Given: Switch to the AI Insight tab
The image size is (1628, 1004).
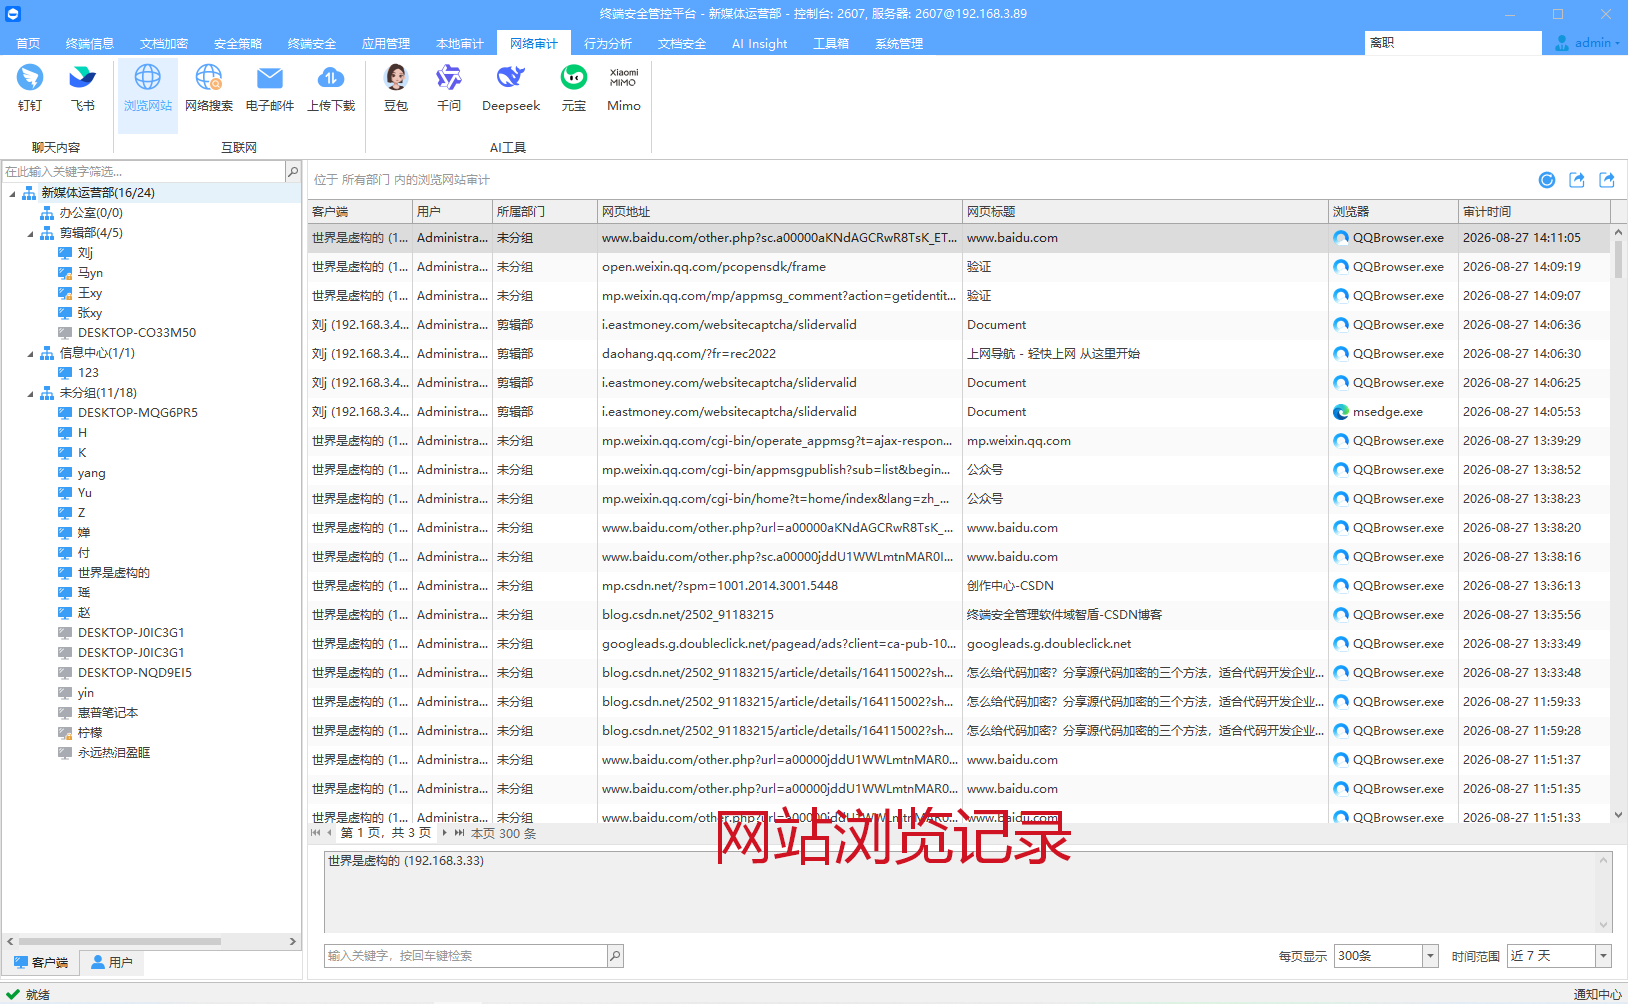Looking at the screenshot, I should tap(759, 43).
